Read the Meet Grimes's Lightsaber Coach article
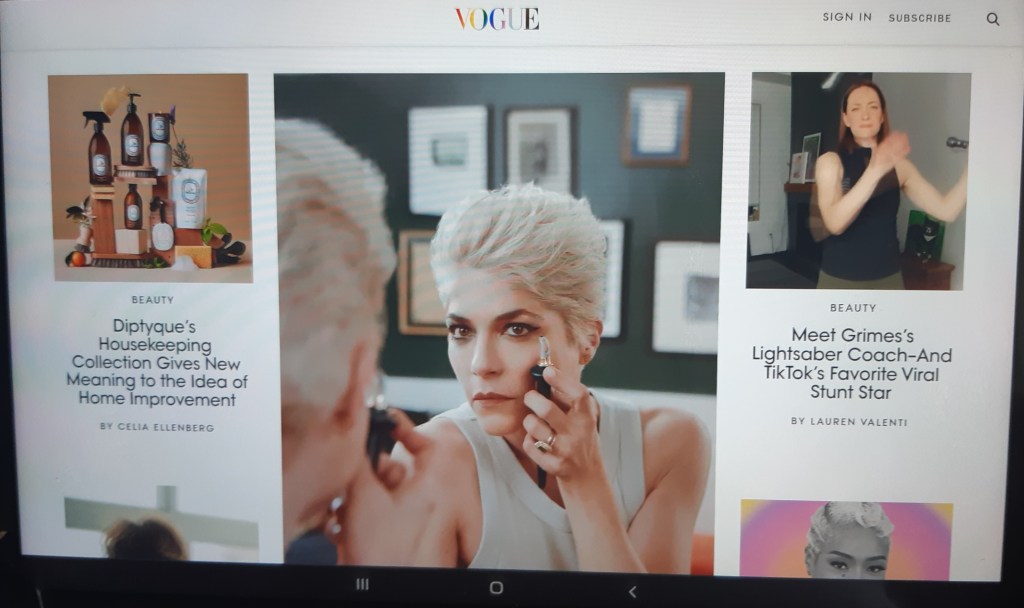The height and width of the screenshot is (608, 1024). [852, 364]
